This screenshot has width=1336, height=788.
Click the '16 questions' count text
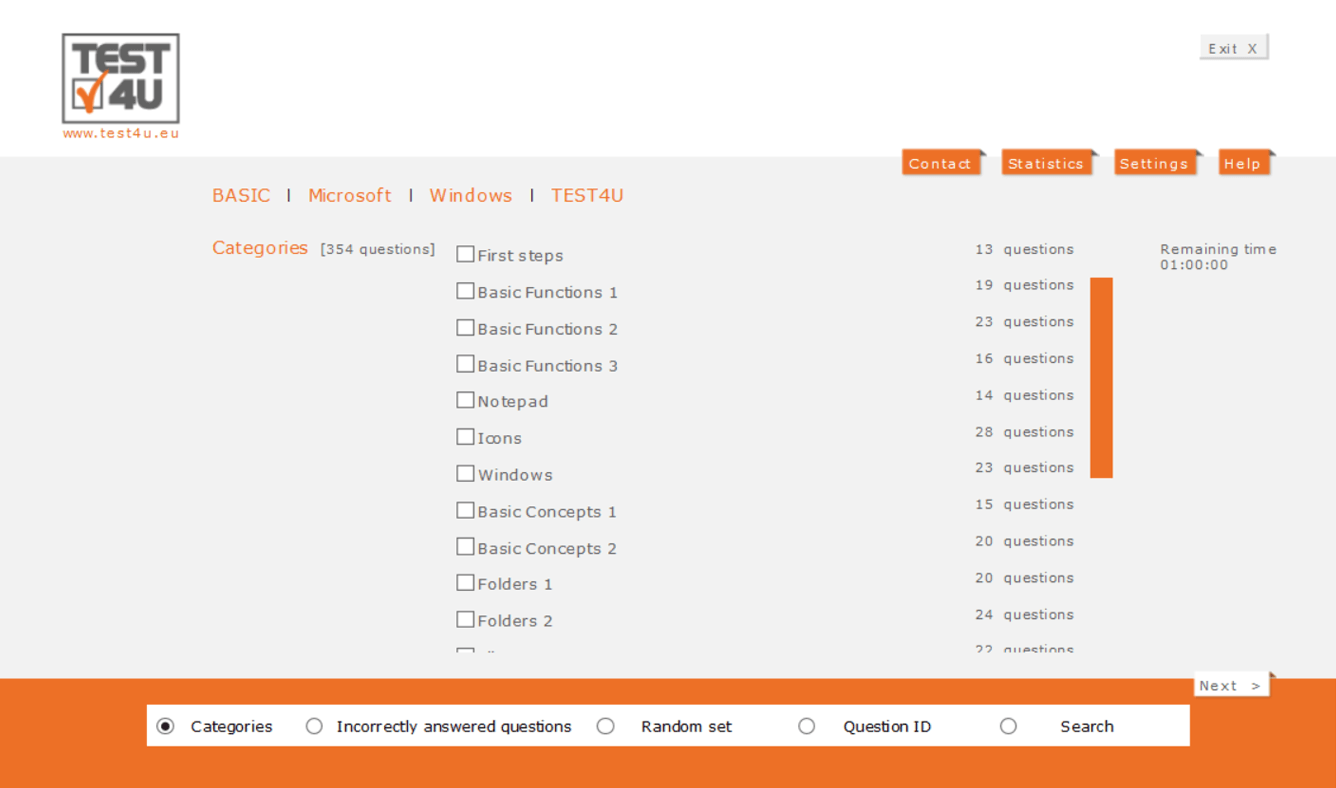click(x=1024, y=358)
